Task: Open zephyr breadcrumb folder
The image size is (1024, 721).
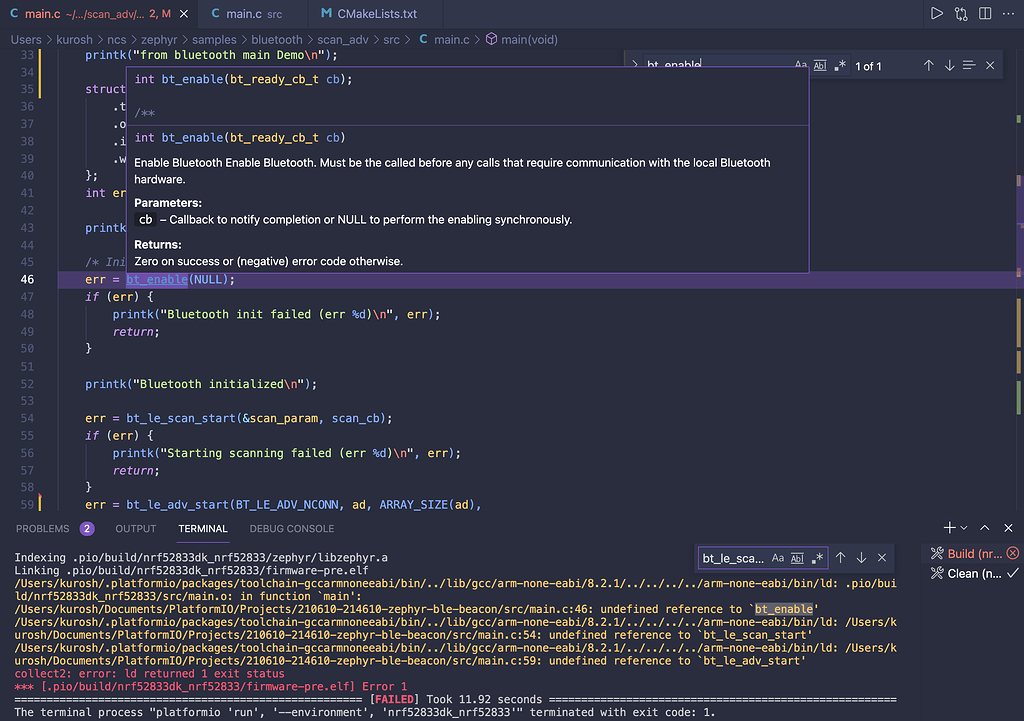Action: [159, 40]
